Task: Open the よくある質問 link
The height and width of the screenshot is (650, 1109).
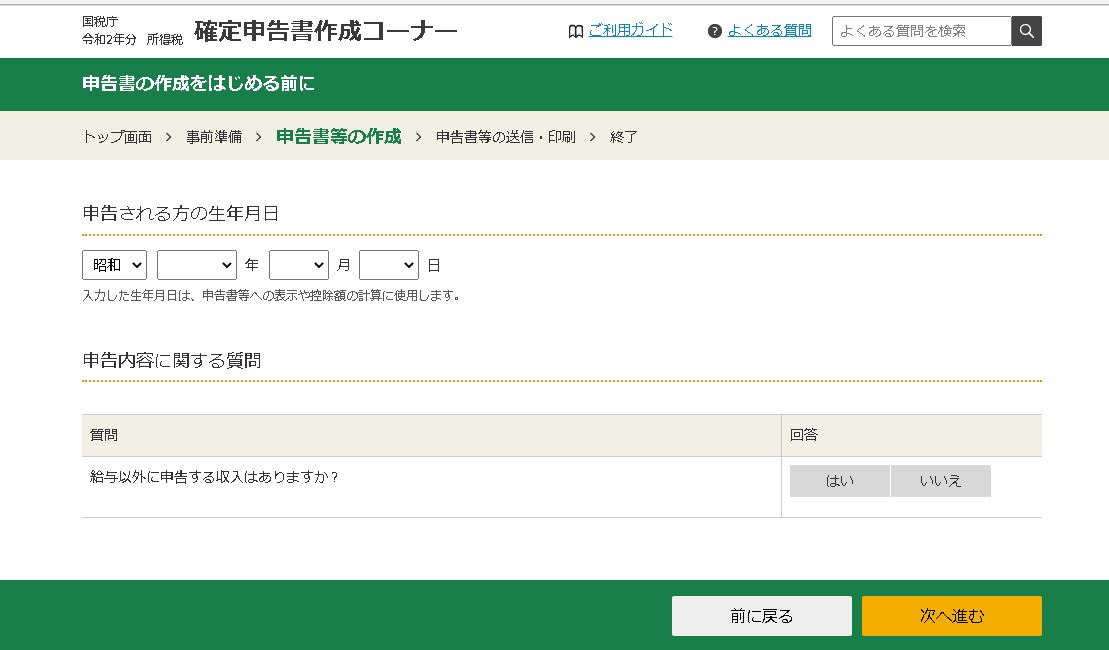Action: pyautogui.click(x=769, y=30)
